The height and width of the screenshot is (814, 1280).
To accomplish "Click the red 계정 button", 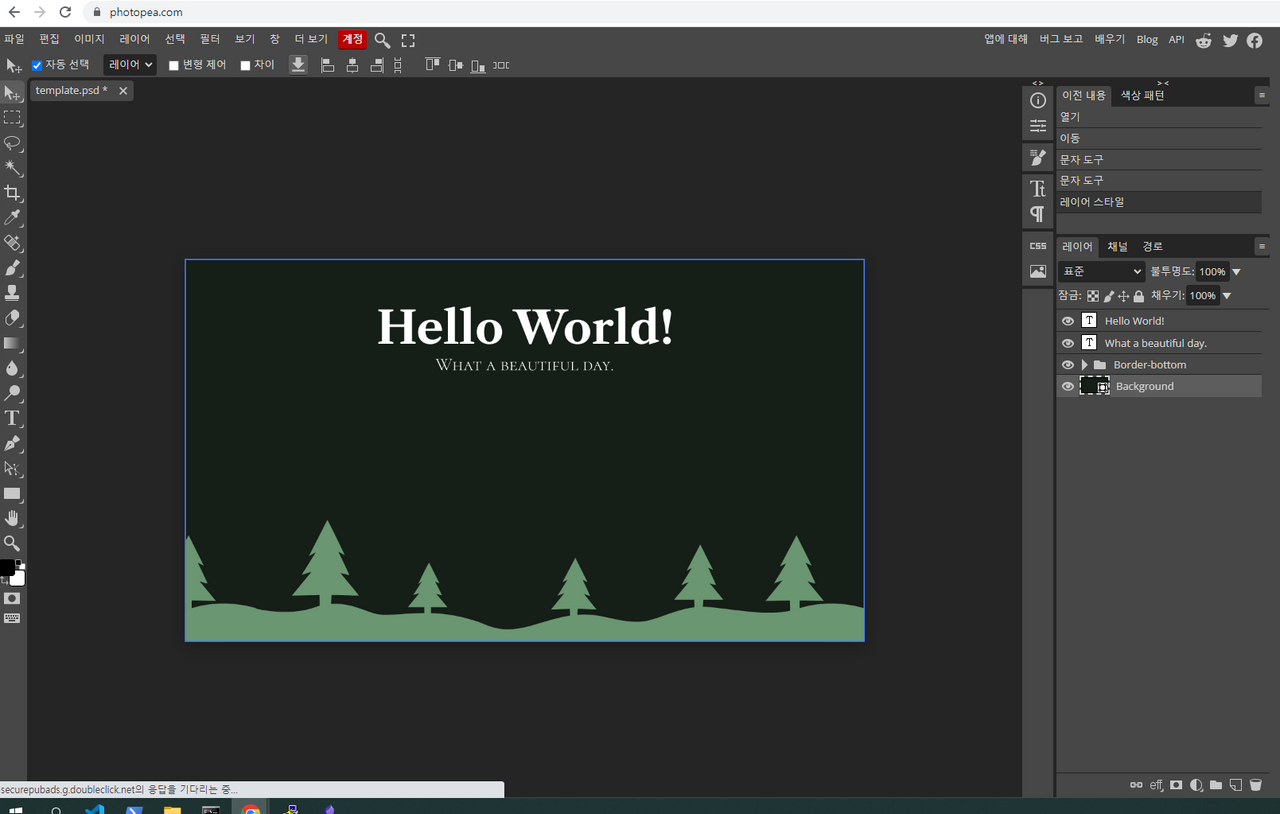I will [352, 39].
